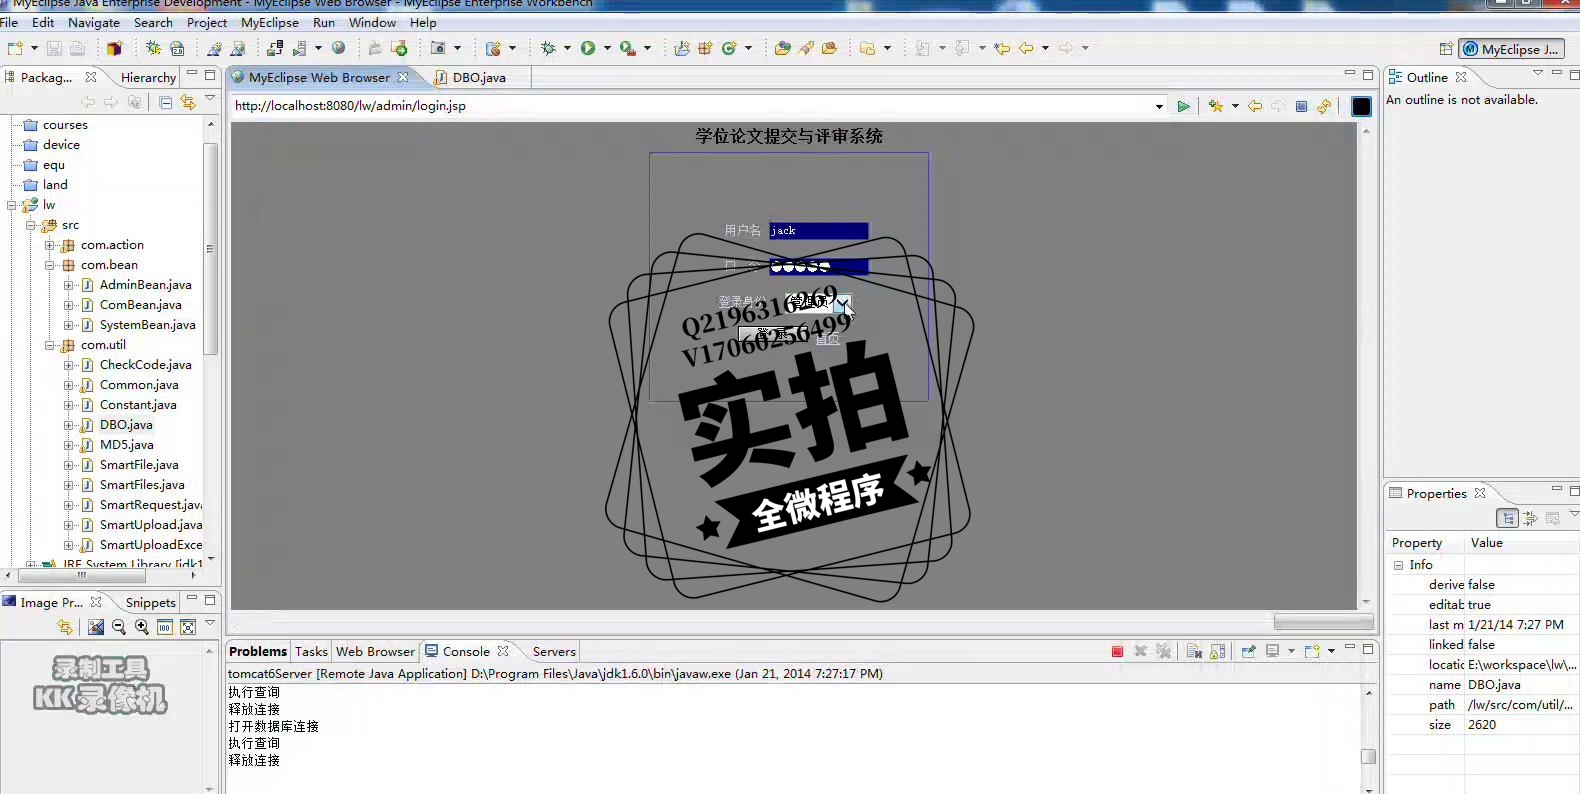1580x794 pixels.
Task: Open the web browser globe toolbar icon
Action: coord(339,48)
